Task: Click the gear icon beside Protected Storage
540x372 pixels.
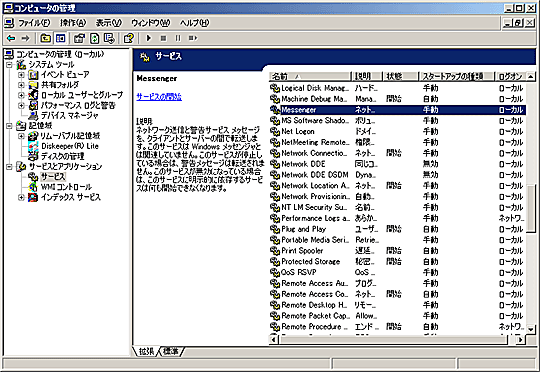Action: pyautogui.click(x=275, y=262)
